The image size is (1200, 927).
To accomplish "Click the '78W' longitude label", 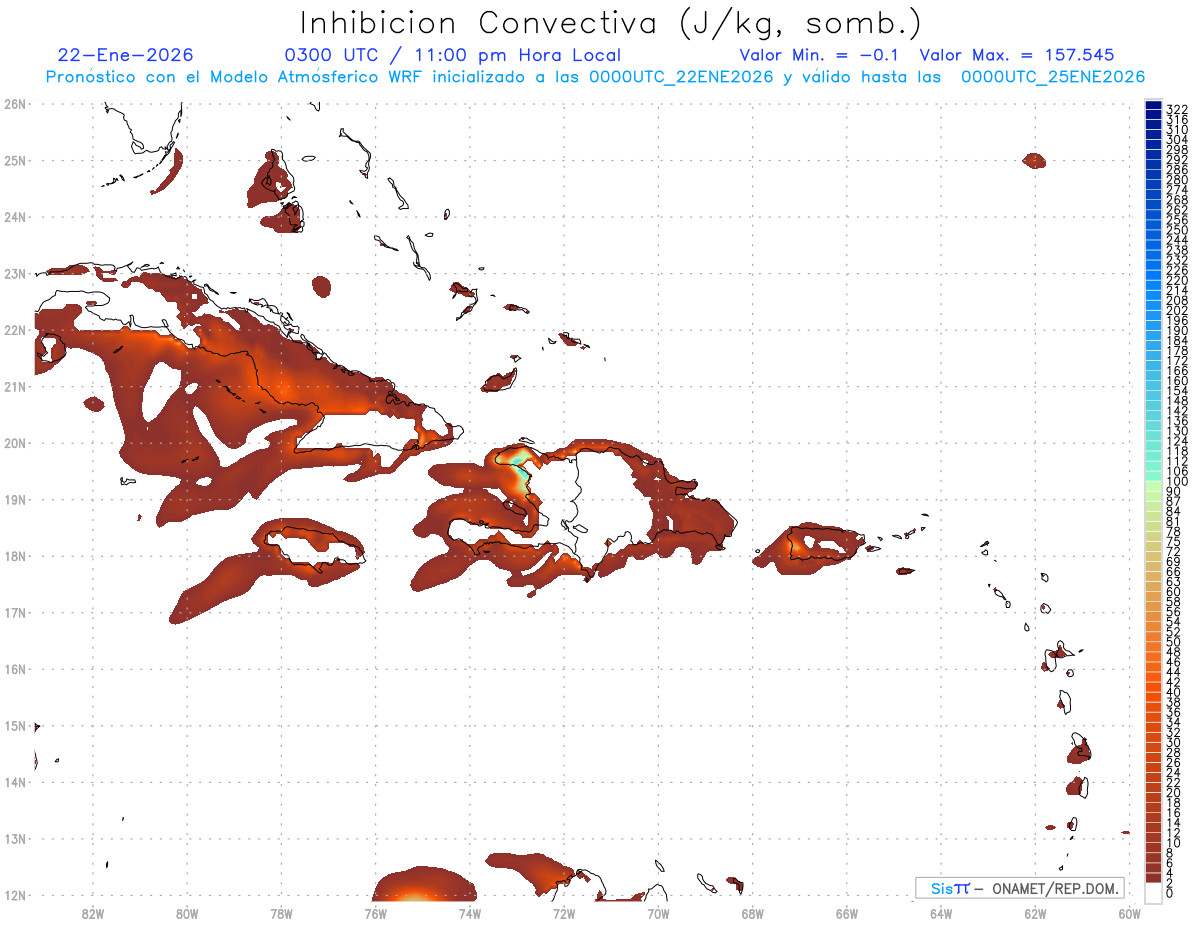I will point(281,913).
